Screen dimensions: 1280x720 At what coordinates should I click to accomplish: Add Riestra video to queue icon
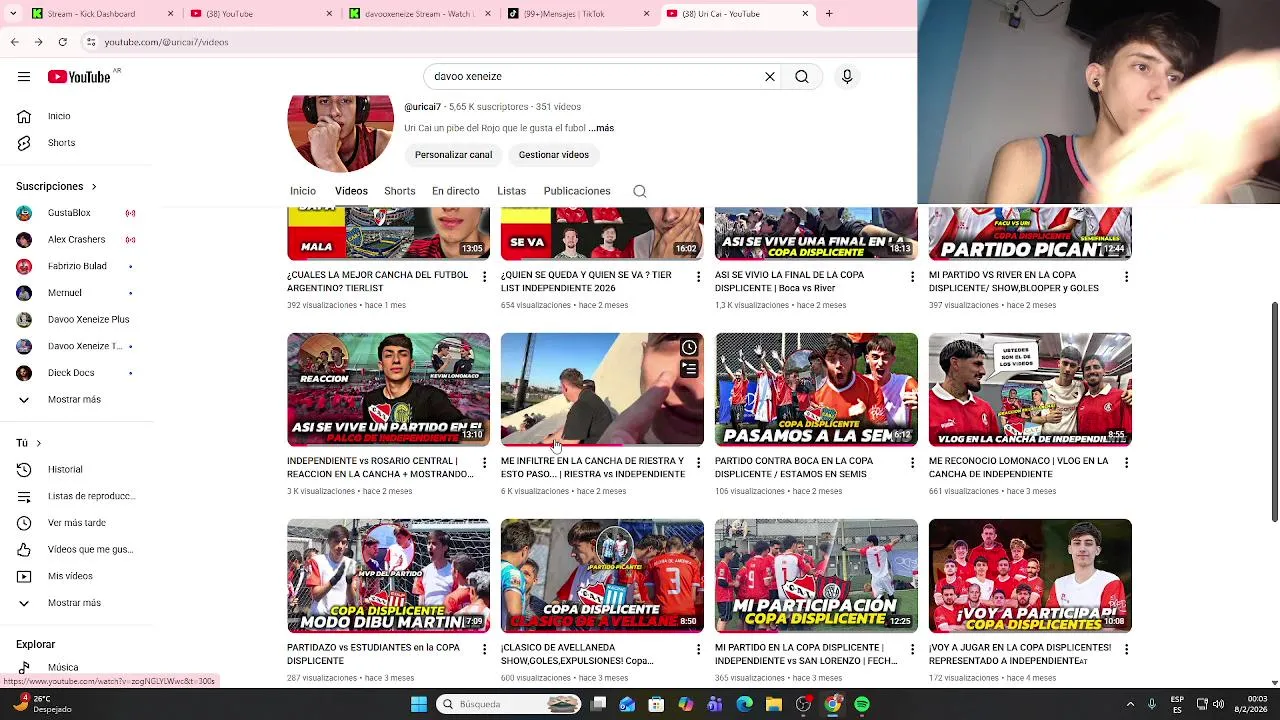(689, 369)
